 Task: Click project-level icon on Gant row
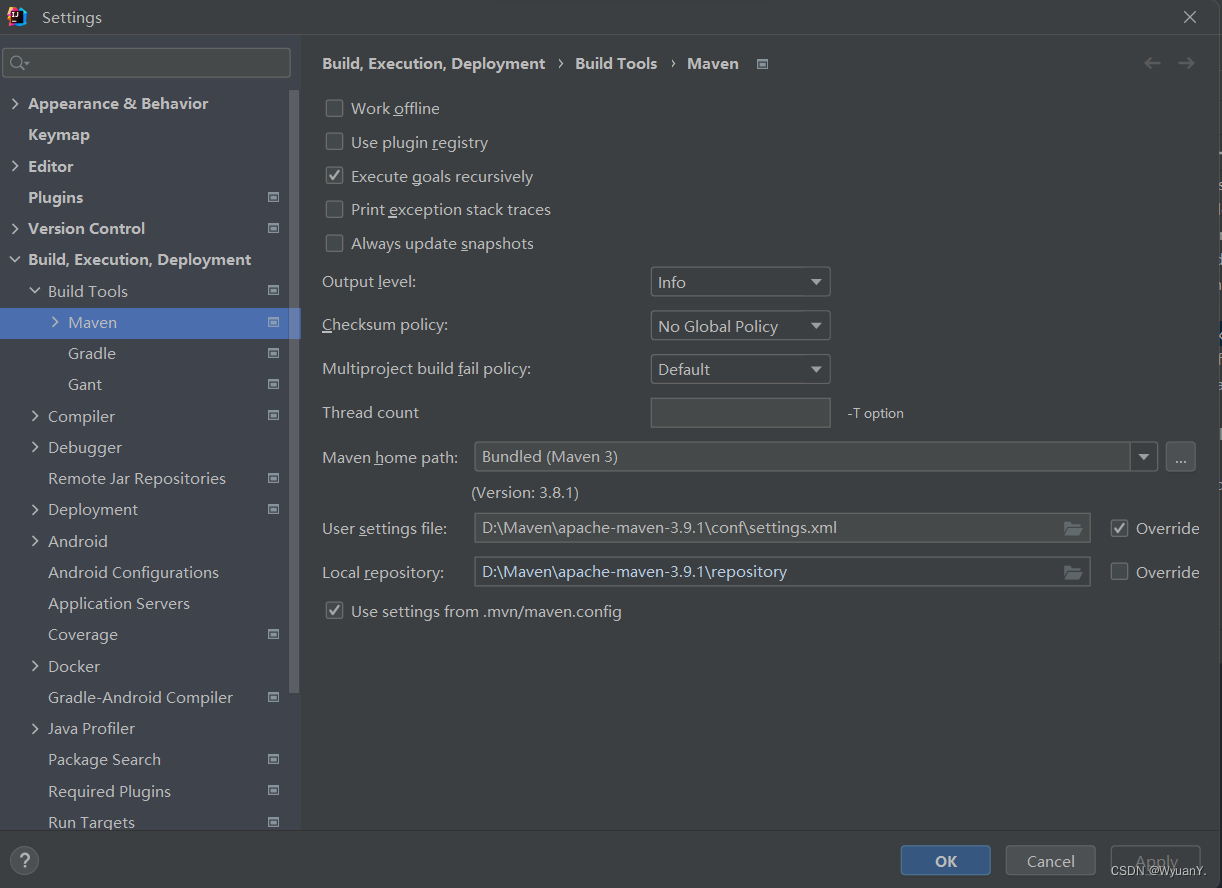[x=273, y=384]
